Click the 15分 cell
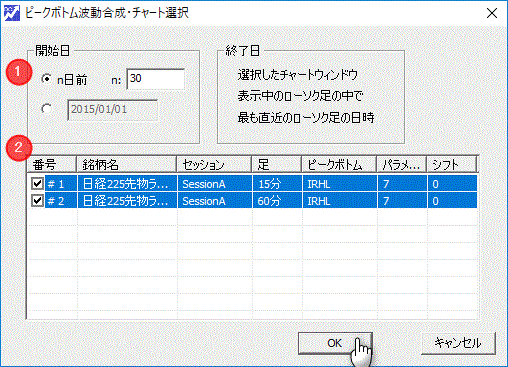 pos(277,184)
